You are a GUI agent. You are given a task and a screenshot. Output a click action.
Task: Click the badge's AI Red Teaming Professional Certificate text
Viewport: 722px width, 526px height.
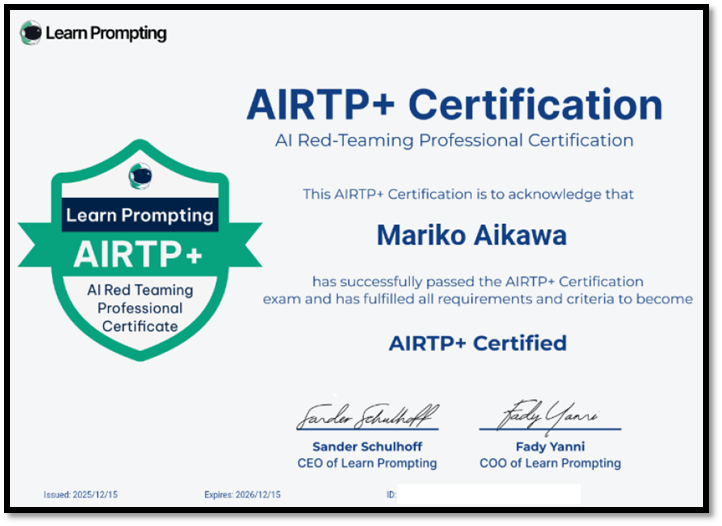[x=139, y=308]
